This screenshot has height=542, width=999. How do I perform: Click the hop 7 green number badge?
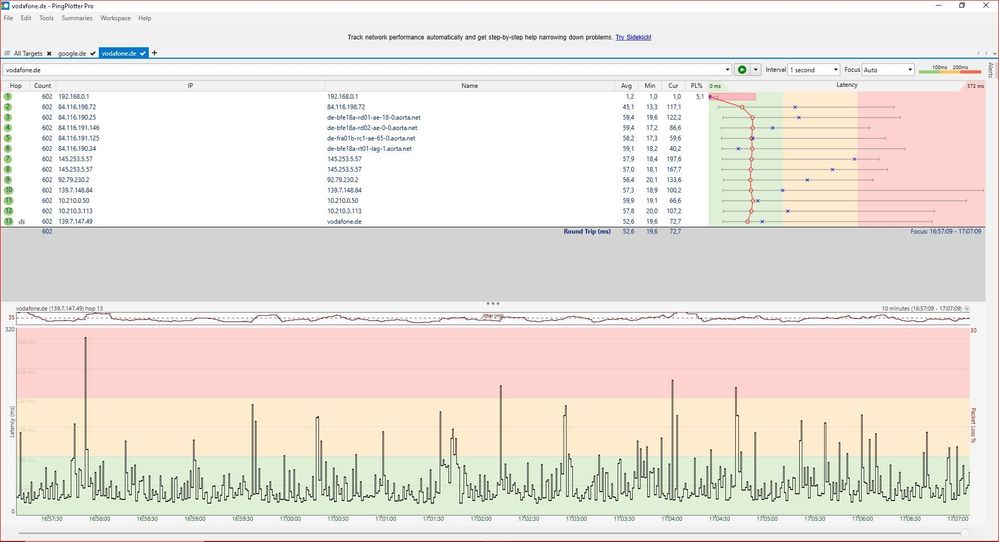click(x=7, y=159)
